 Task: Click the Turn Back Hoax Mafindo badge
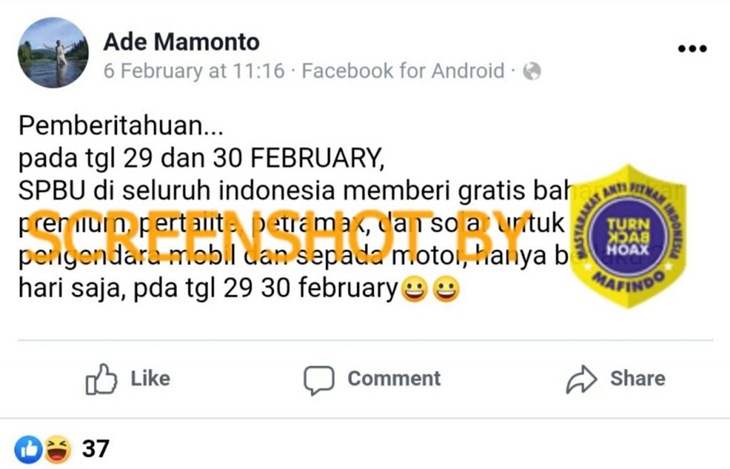click(629, 236)
